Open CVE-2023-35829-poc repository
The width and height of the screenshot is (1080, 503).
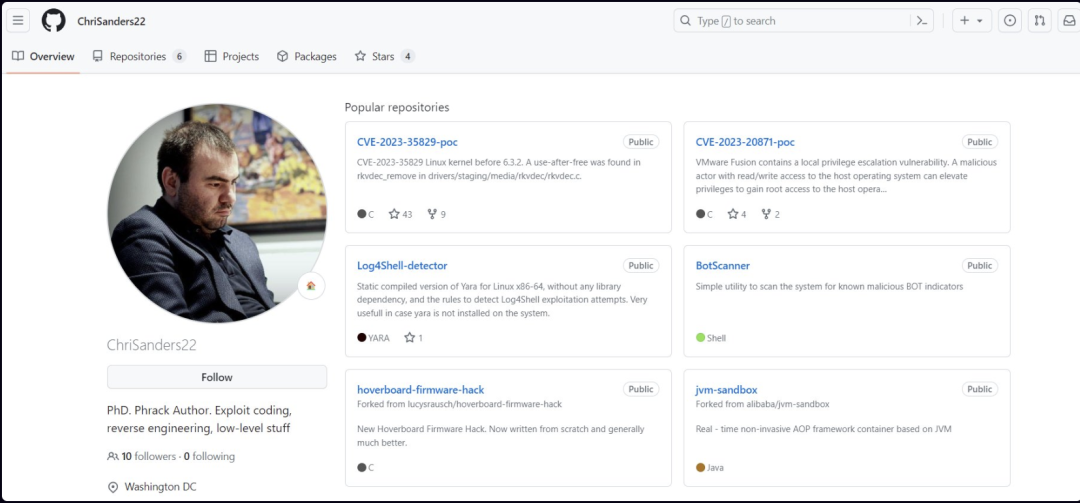click(407, 142)
